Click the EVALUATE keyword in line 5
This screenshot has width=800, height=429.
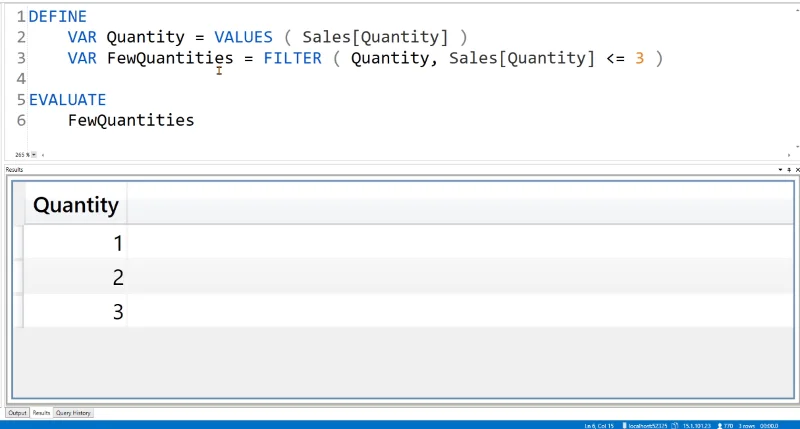coord(67,99)
